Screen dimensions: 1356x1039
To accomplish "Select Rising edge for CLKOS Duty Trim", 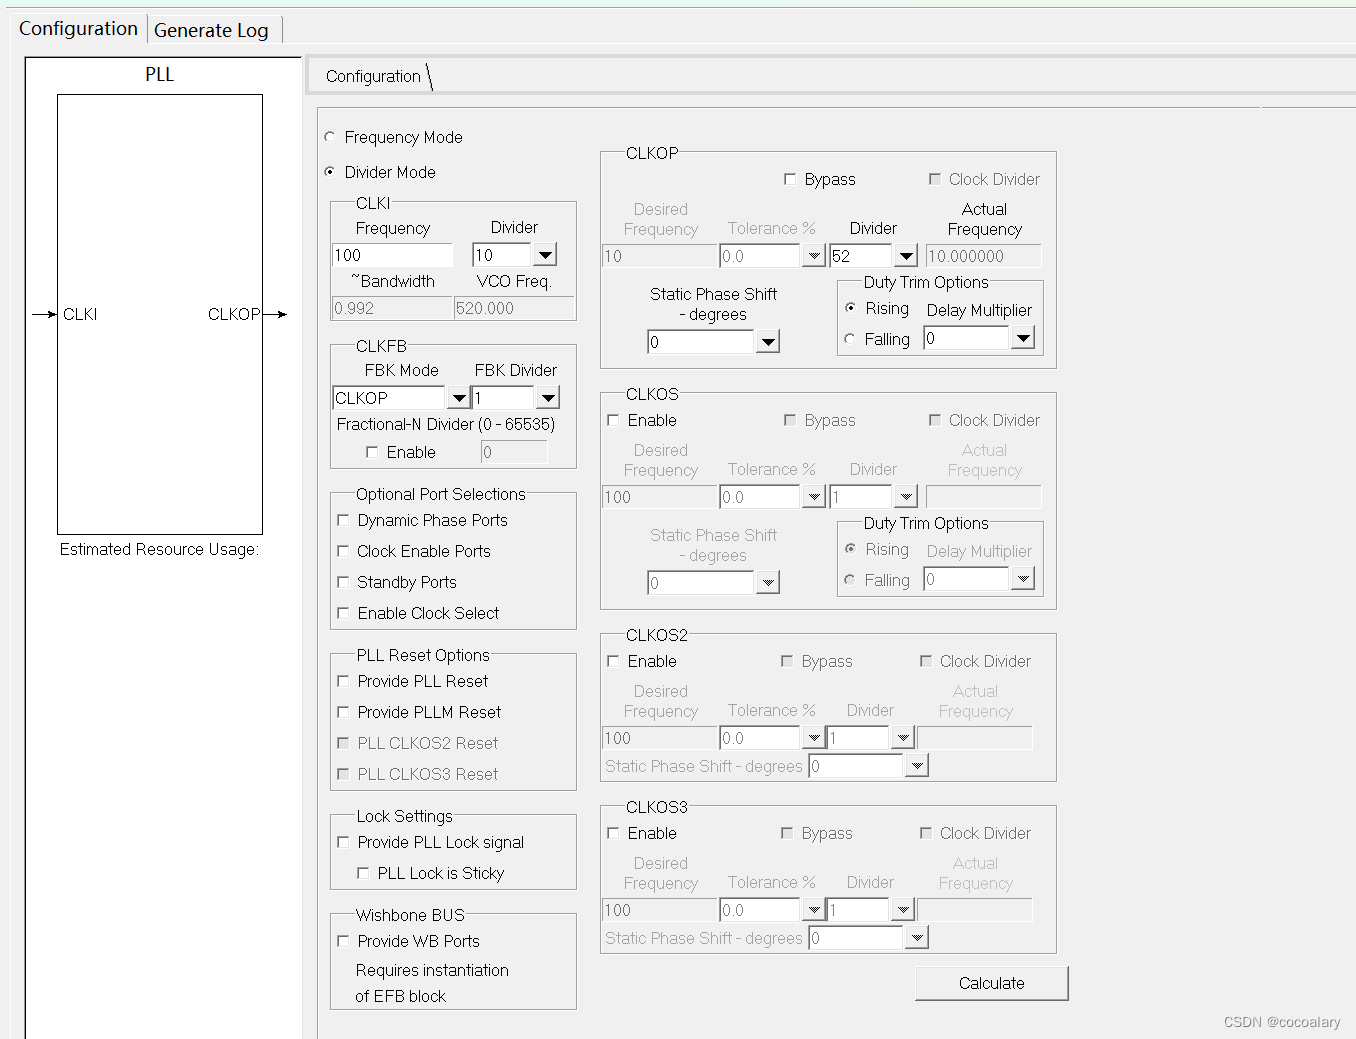I will [x=851, y=549].
